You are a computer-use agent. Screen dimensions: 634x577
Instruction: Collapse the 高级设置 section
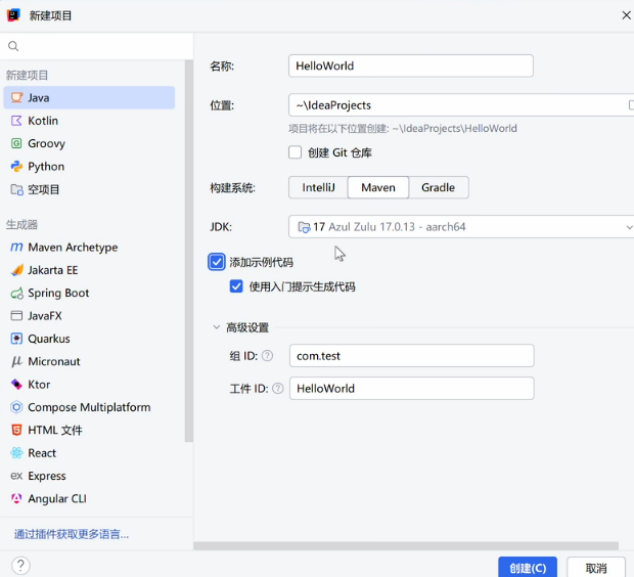216,327
